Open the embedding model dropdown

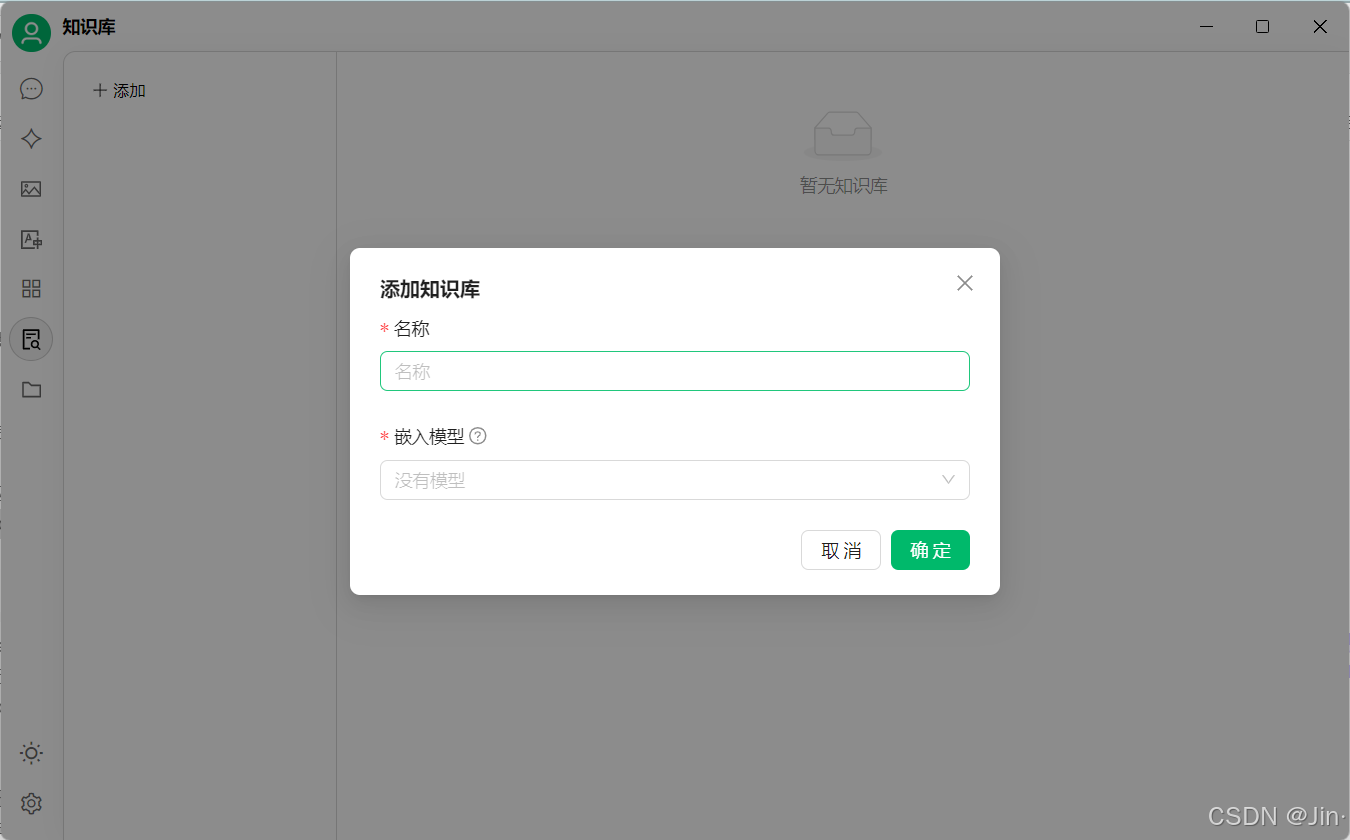(x=675, y=480)
